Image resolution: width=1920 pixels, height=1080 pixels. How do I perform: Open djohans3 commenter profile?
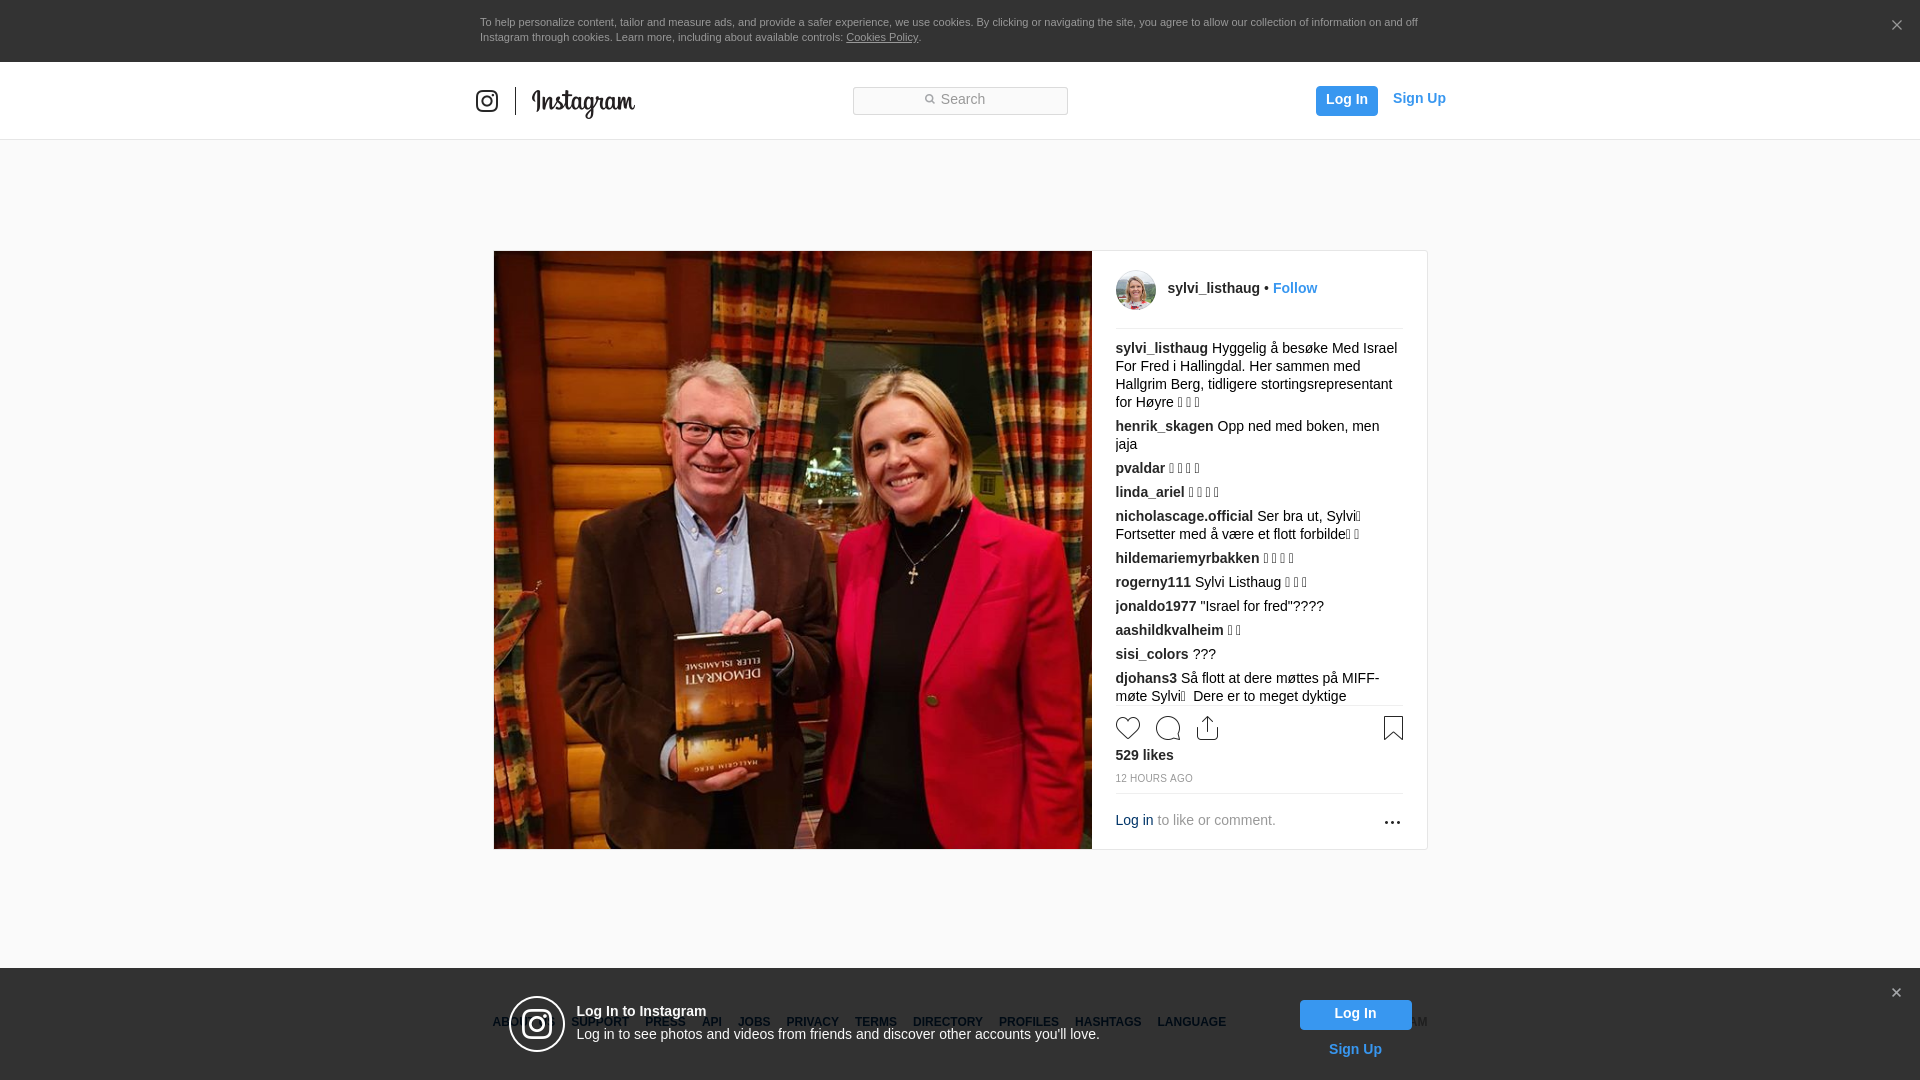tap(1146, 678)
